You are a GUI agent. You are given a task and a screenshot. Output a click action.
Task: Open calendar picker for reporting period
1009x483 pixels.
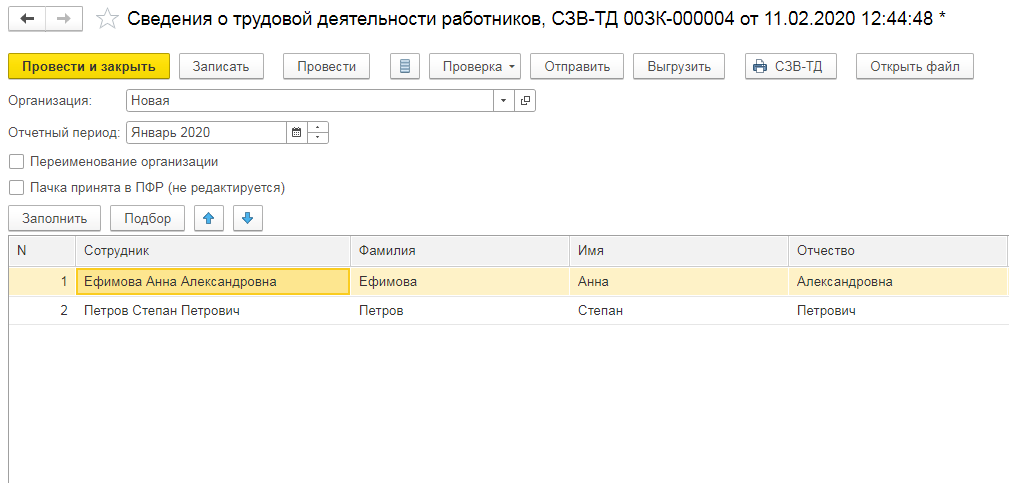pyautogui.click(x=295, y=132)
